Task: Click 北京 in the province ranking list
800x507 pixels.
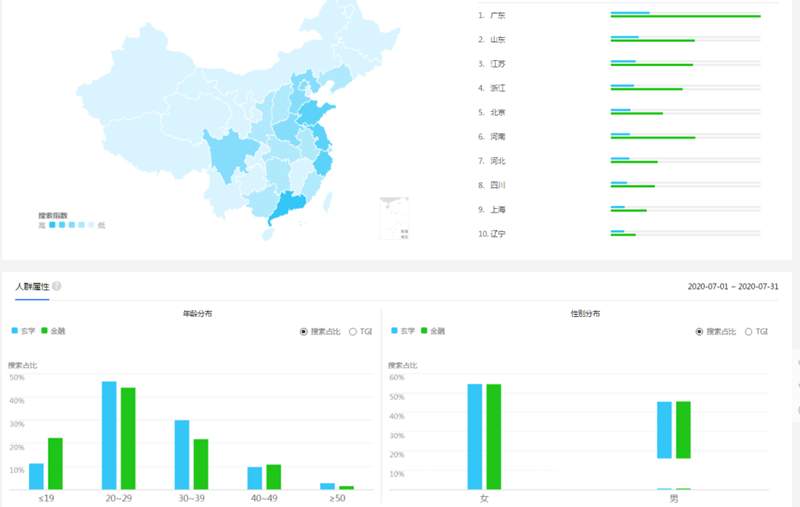Action: coord(497,112)
